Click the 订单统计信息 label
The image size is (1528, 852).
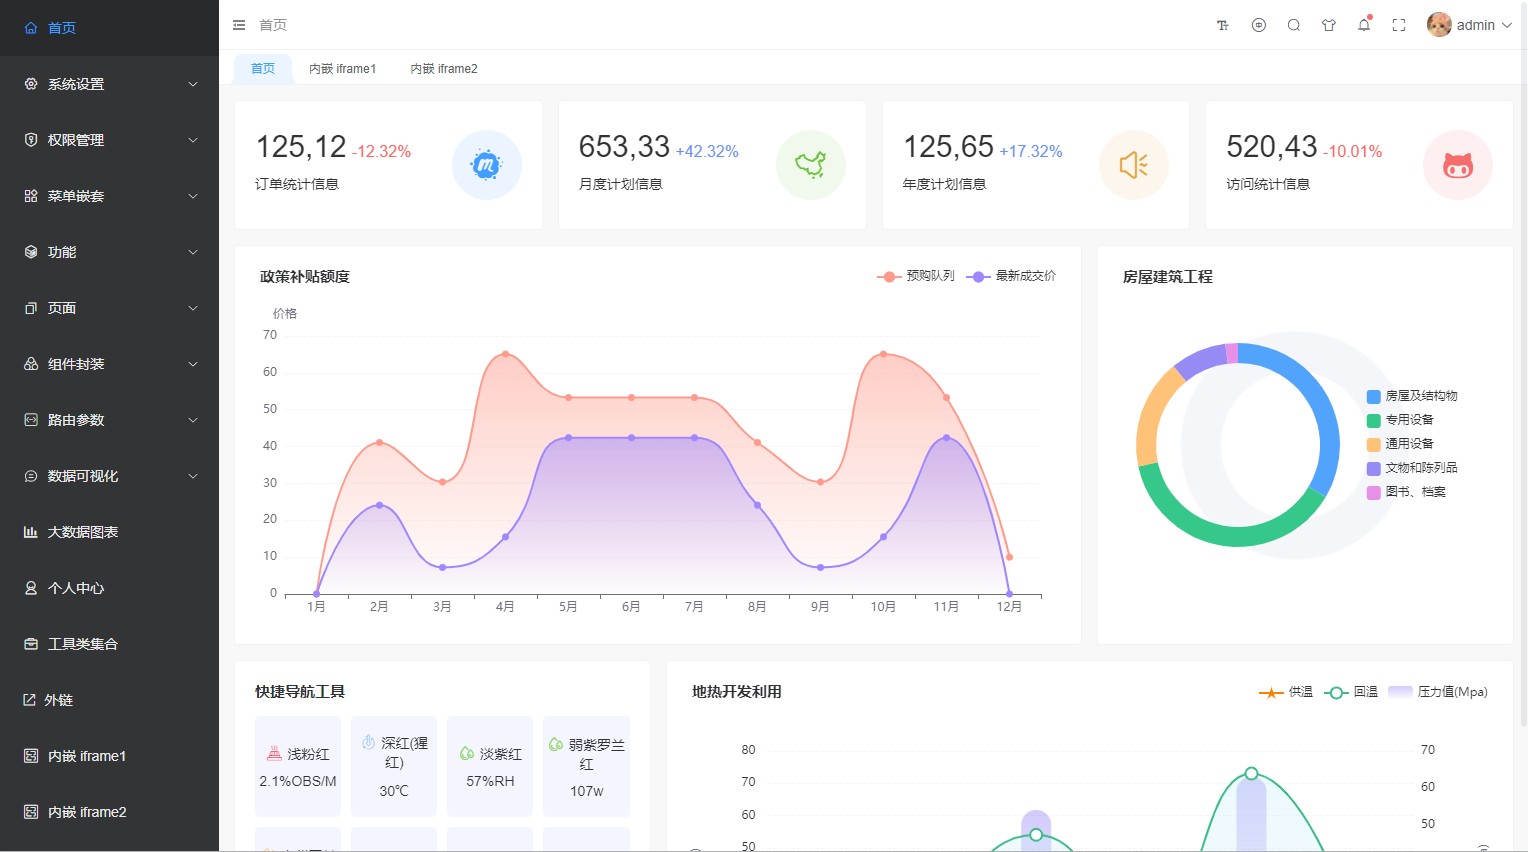pyautogui.click(x=297, y=184)
